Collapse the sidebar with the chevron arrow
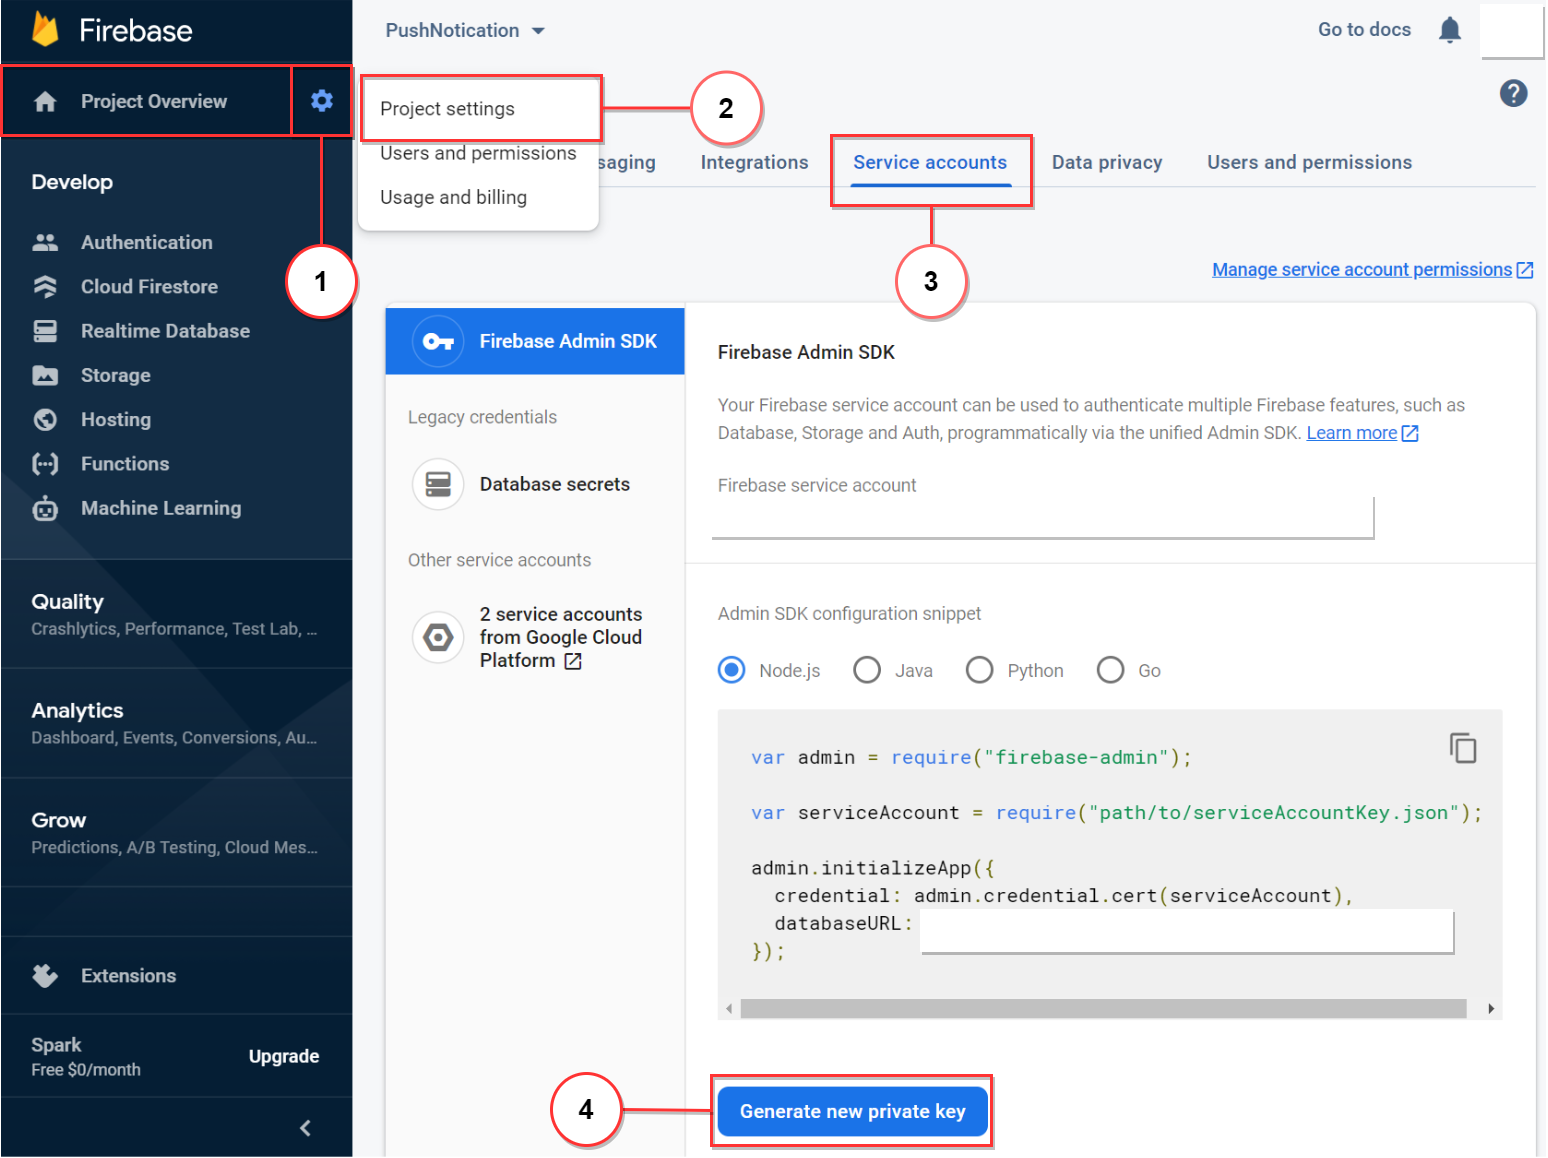 point(305,1128)
